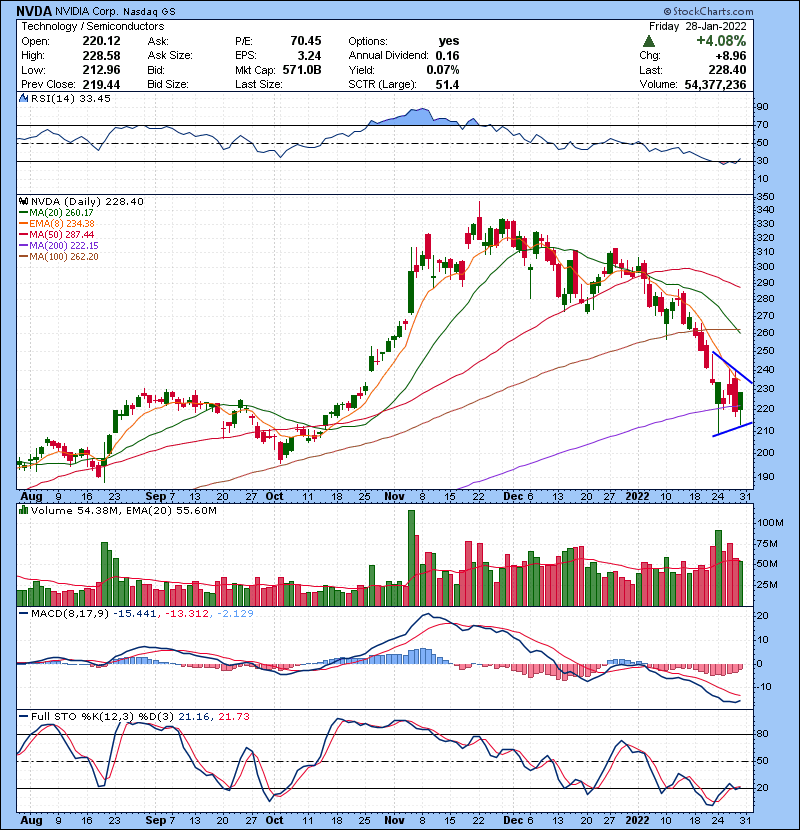Click the Volume value 54,377,236
Screen dimensions: 800x830
coord(715,84)
